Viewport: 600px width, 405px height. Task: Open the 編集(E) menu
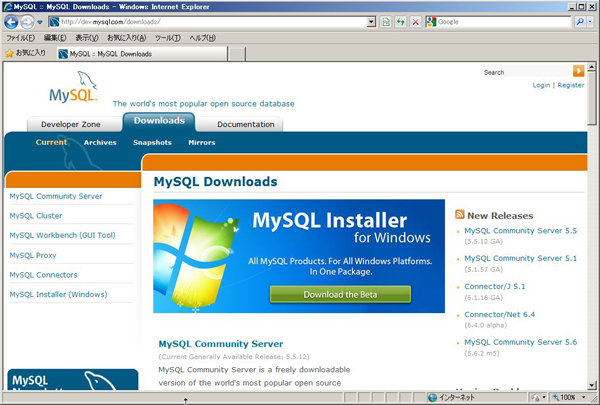(x=55, y=38)
